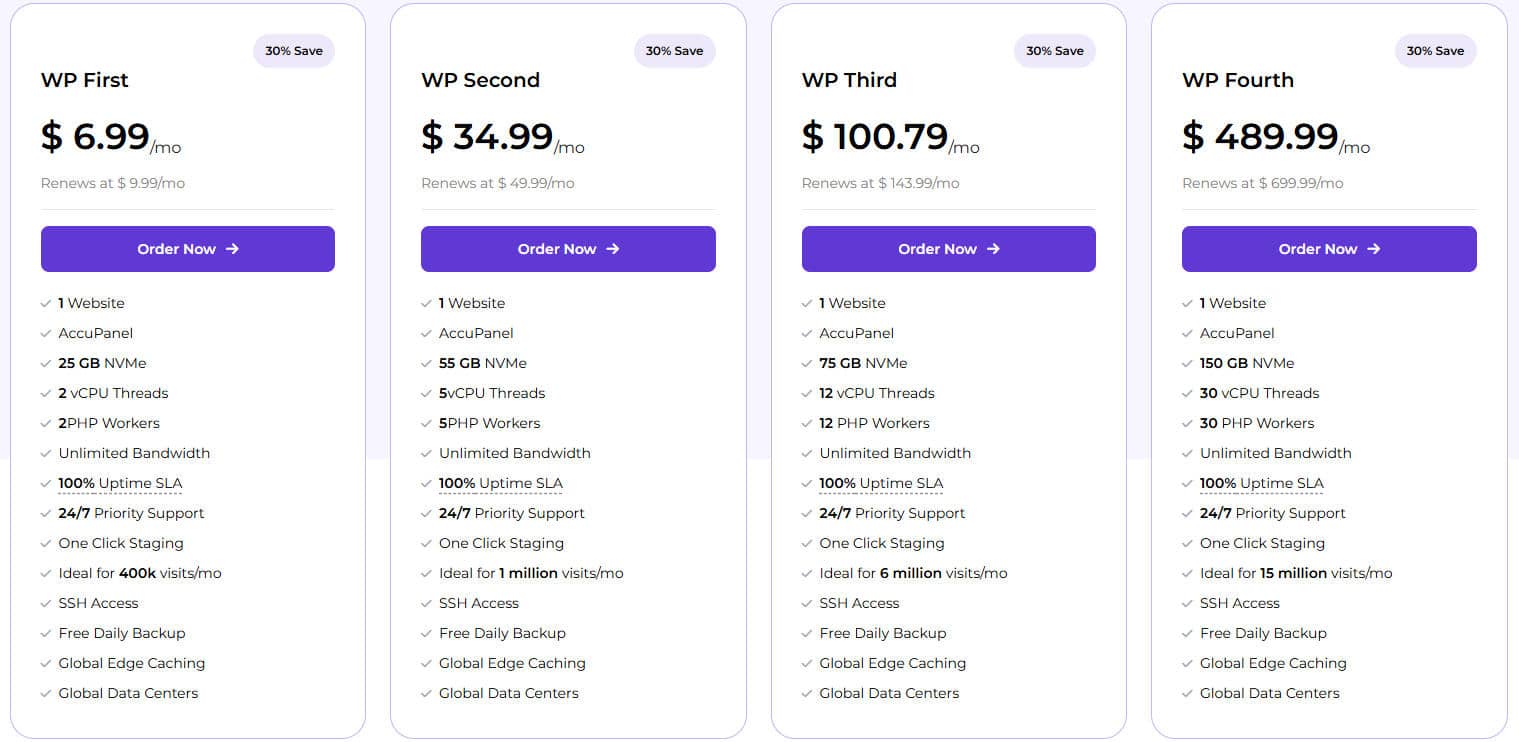Viewport: 1519px width, 742px height.
Task: Click the checkmark beside 1 Website under WP First
Action: [47, 303]
